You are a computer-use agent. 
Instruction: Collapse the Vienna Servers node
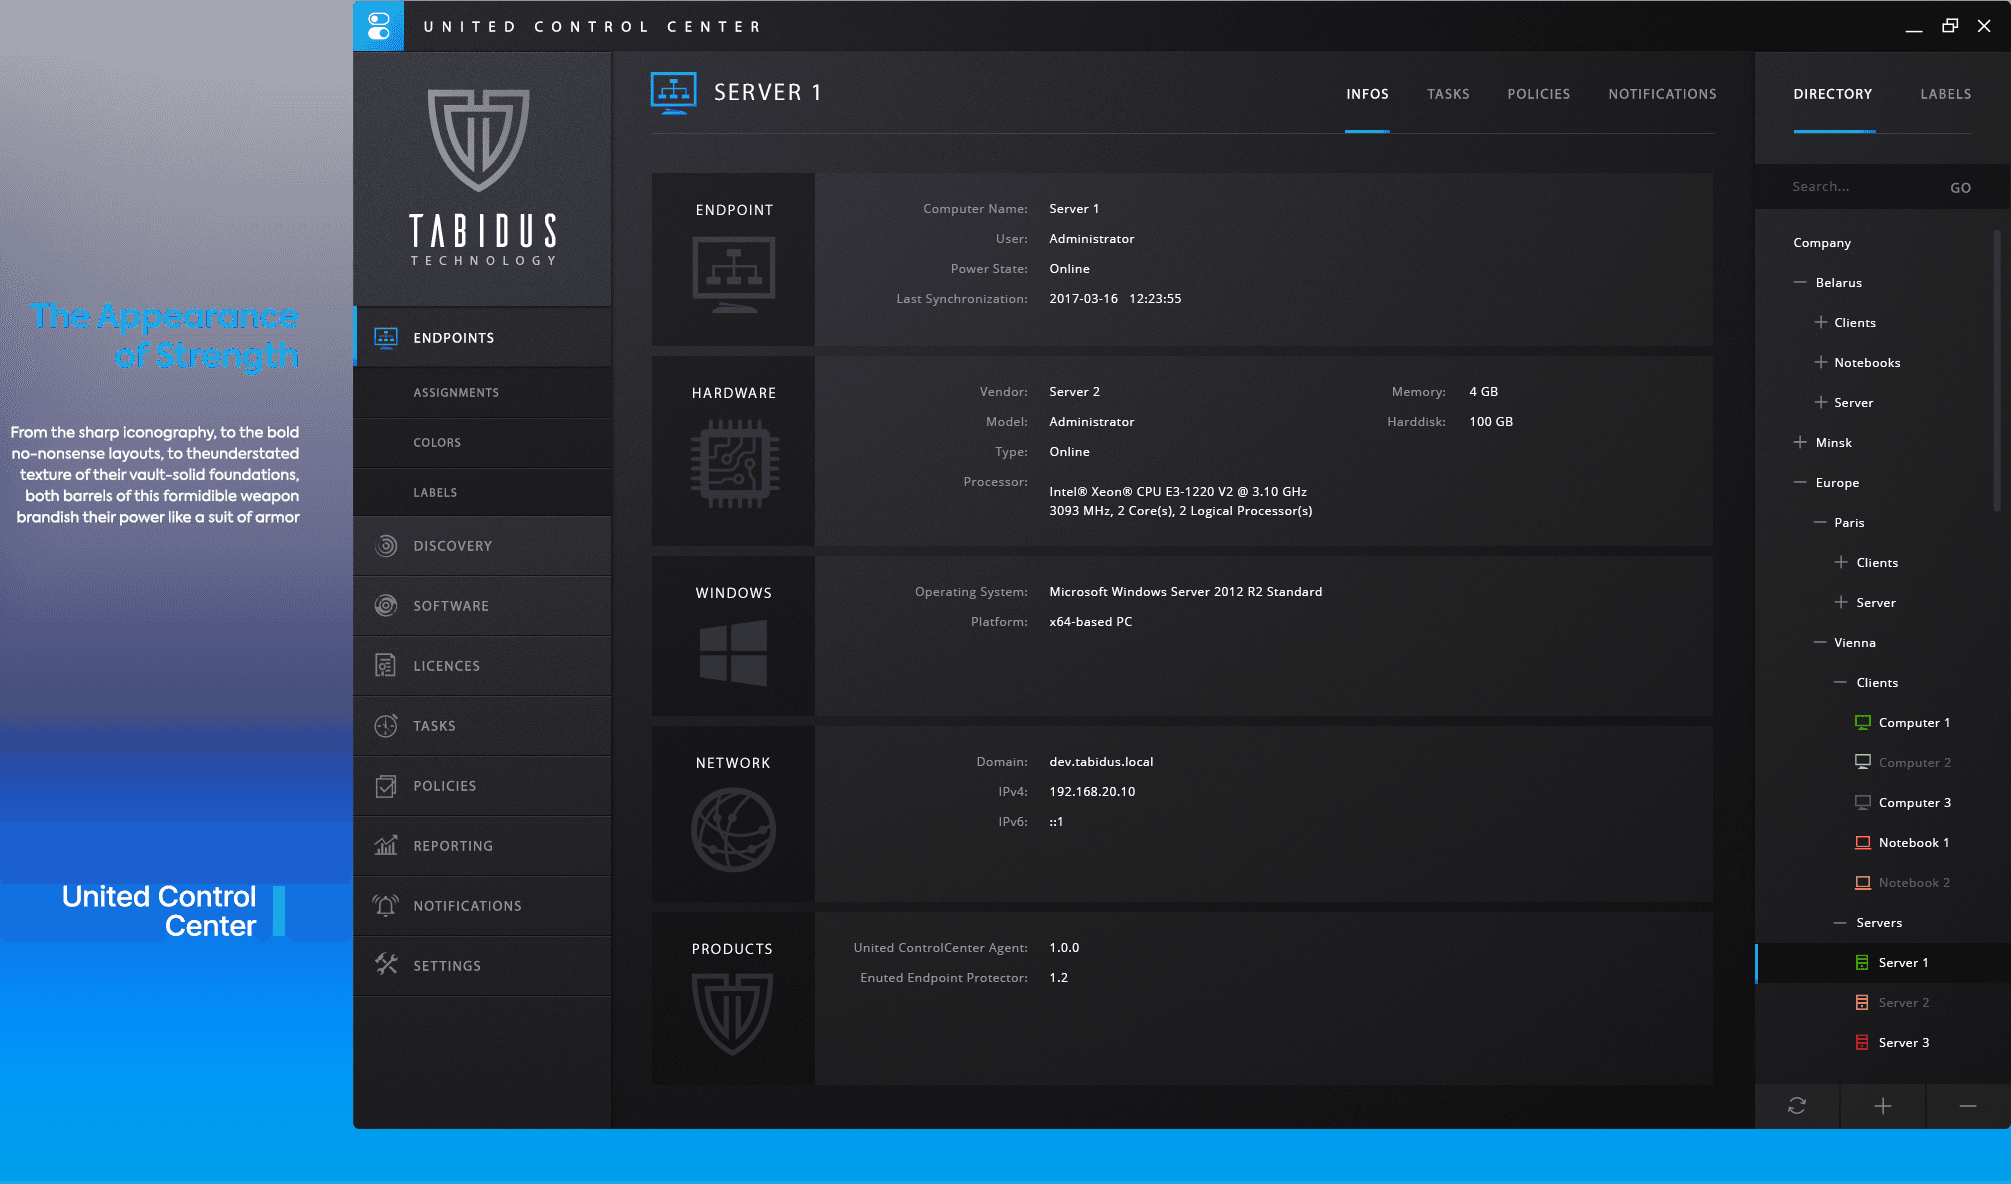click(1840, 923)
